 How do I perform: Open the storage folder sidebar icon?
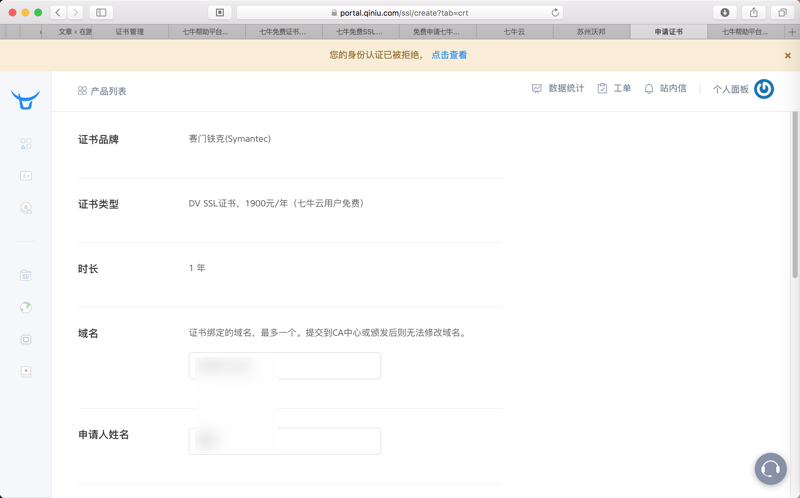(x=26, y=276)
